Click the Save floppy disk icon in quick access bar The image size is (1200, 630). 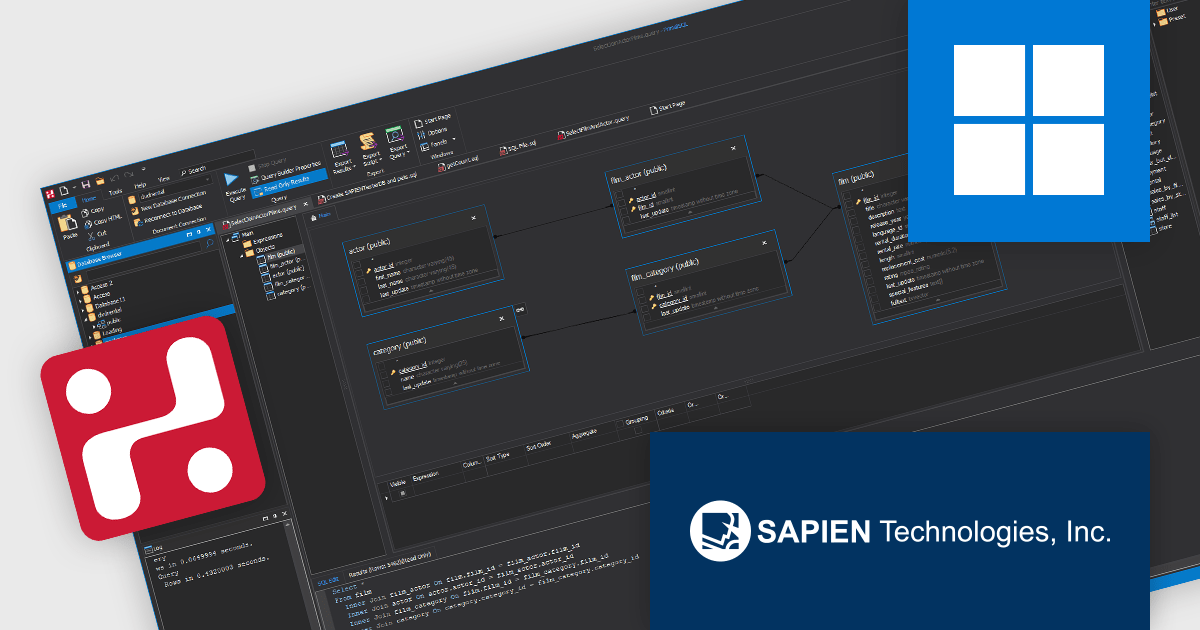86,184
